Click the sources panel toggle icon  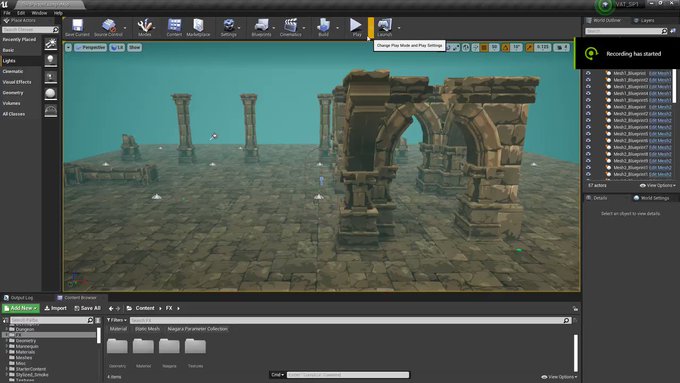[5, 320]
